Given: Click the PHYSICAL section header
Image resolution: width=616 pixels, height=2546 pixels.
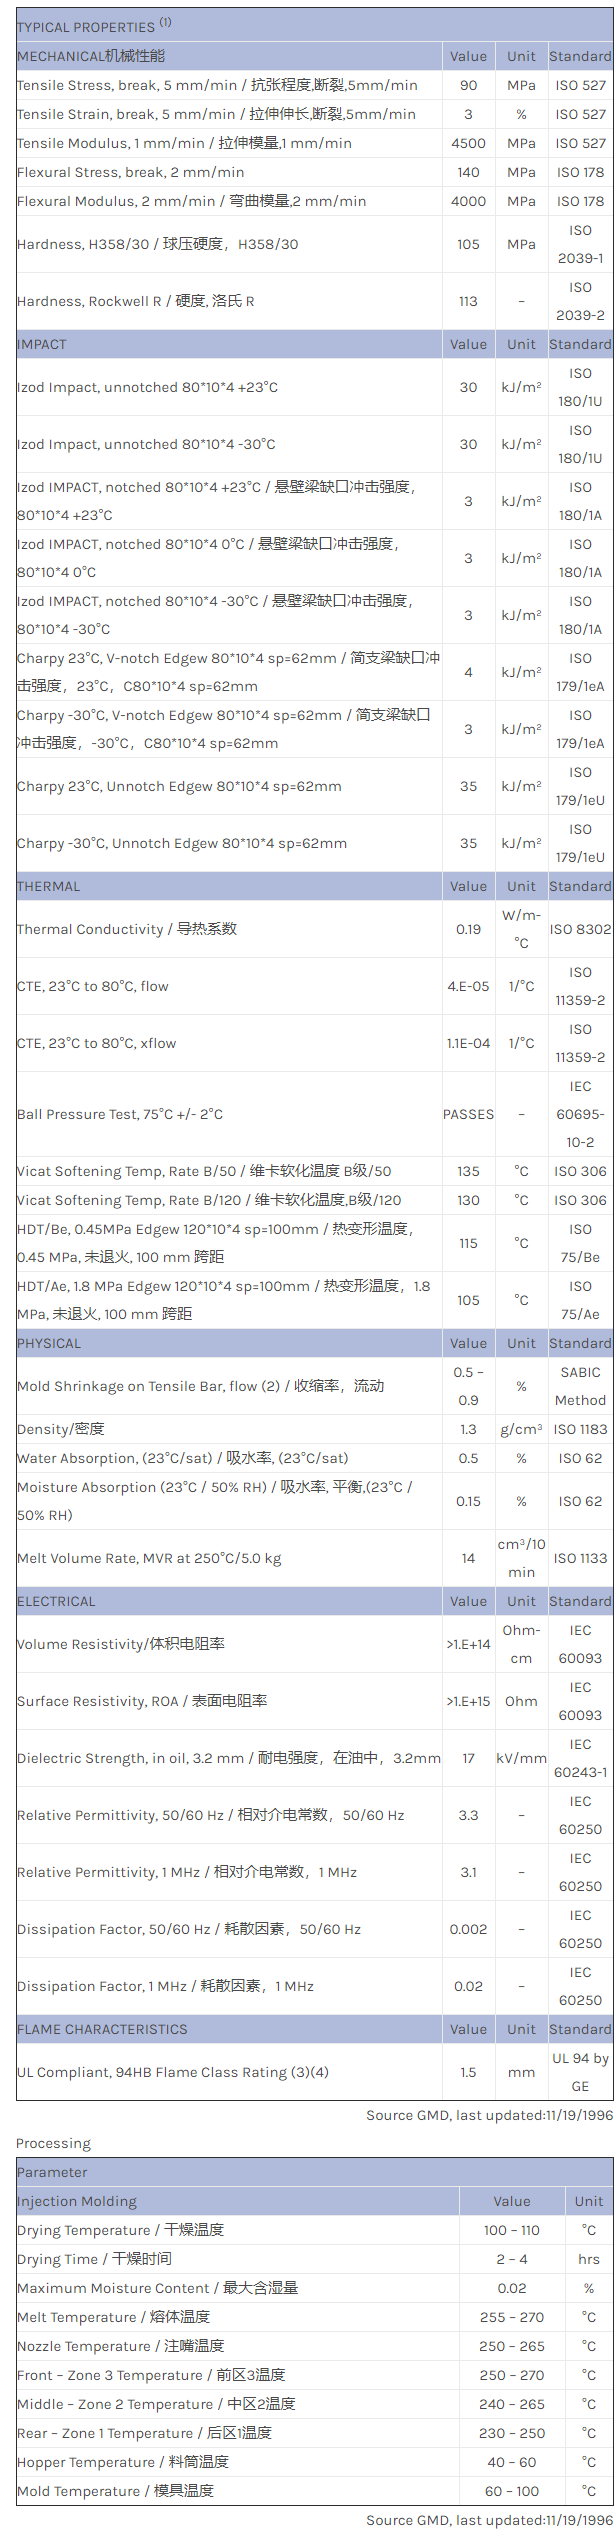Looking at the screenshot, I should click(49, 1343).
